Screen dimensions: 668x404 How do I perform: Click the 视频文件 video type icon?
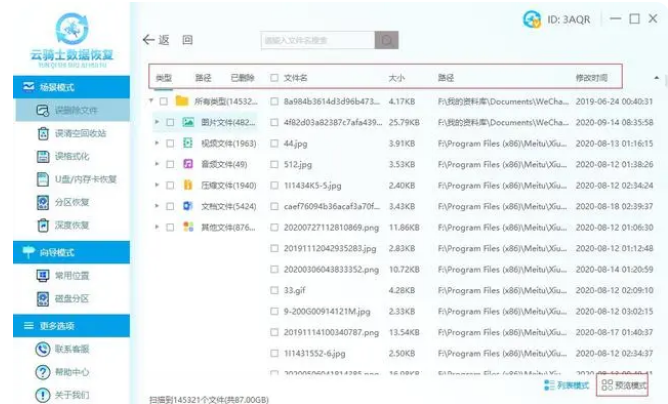coord(188,143)
